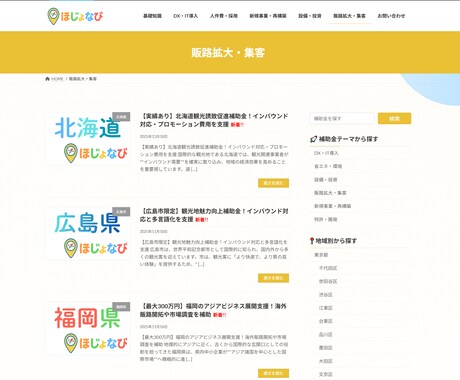
Task: Open the 広島県 article thumbnail
Action: pyautogui.click(x=88, y=233)
